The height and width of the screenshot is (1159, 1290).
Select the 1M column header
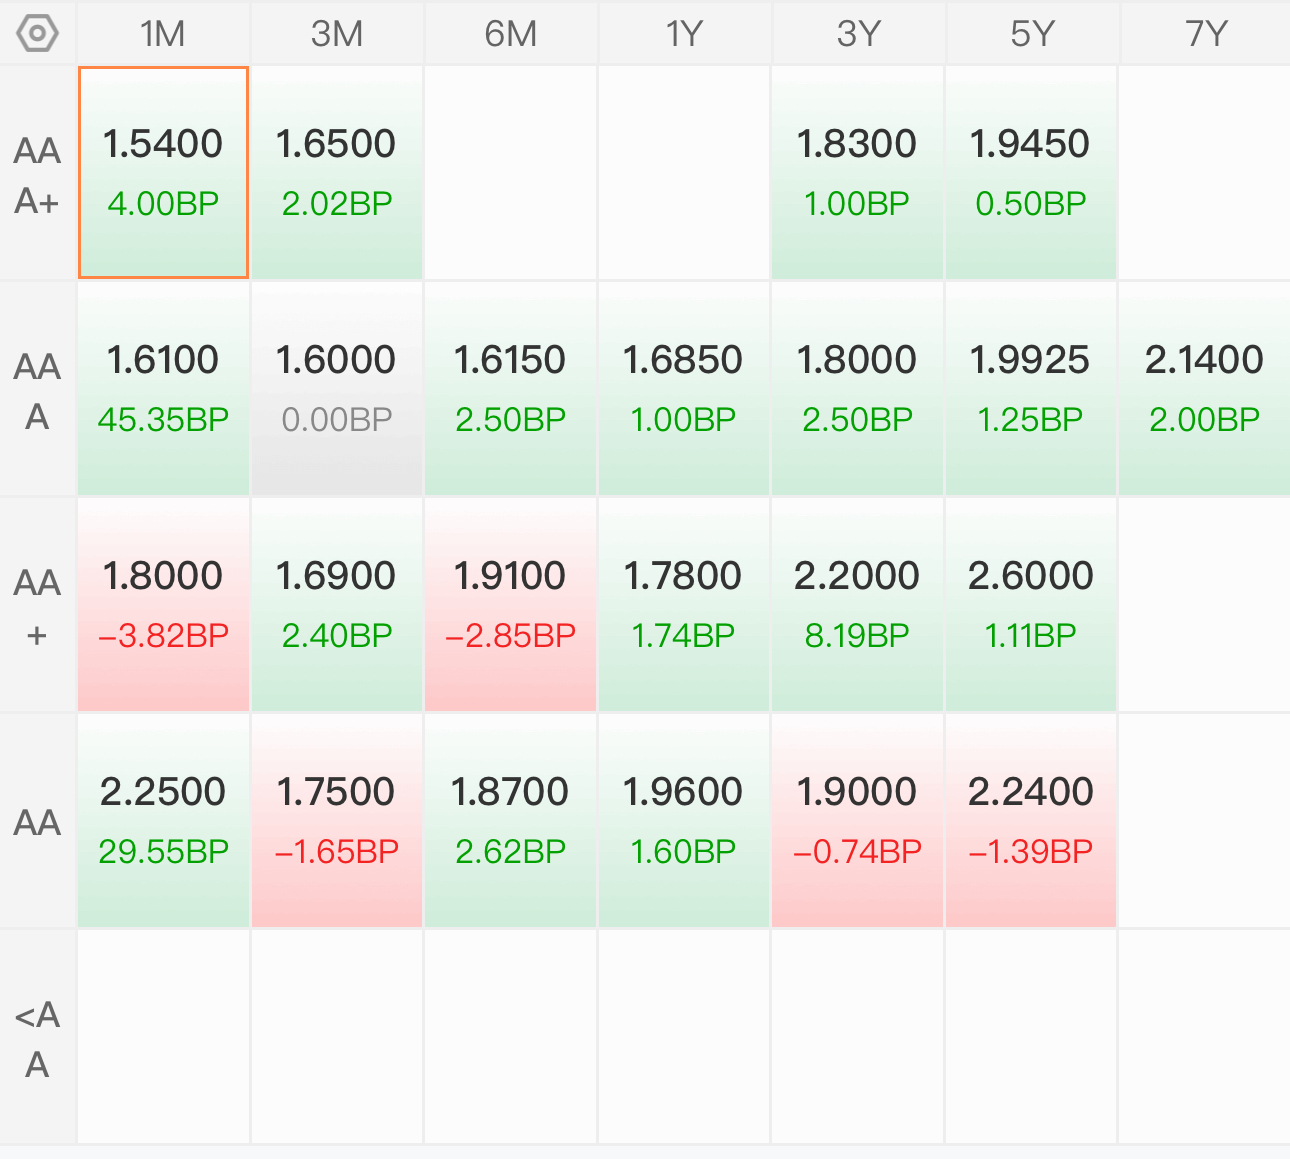click(x=163, y=34)
